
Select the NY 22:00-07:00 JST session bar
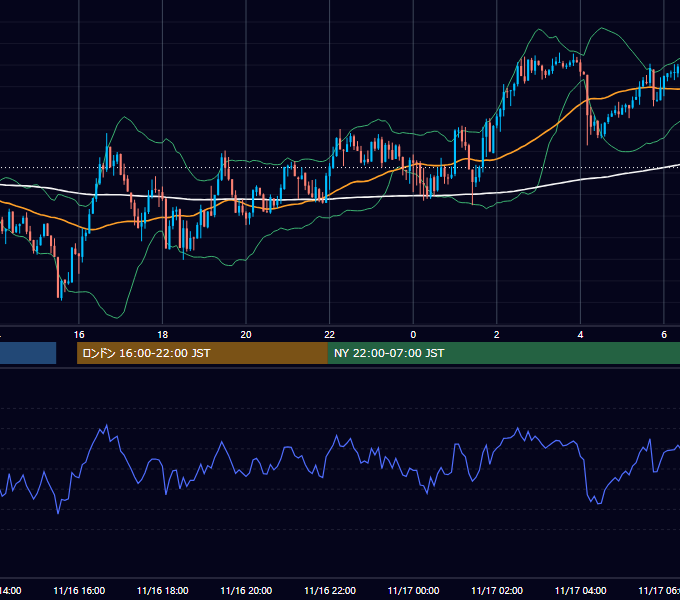coord(503,353)
